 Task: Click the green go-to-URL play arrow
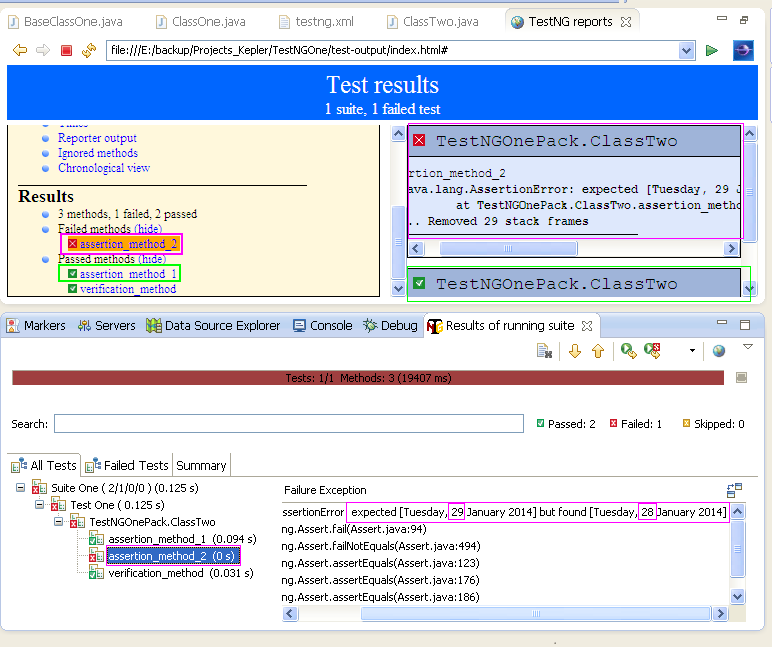tap(711, 50)
